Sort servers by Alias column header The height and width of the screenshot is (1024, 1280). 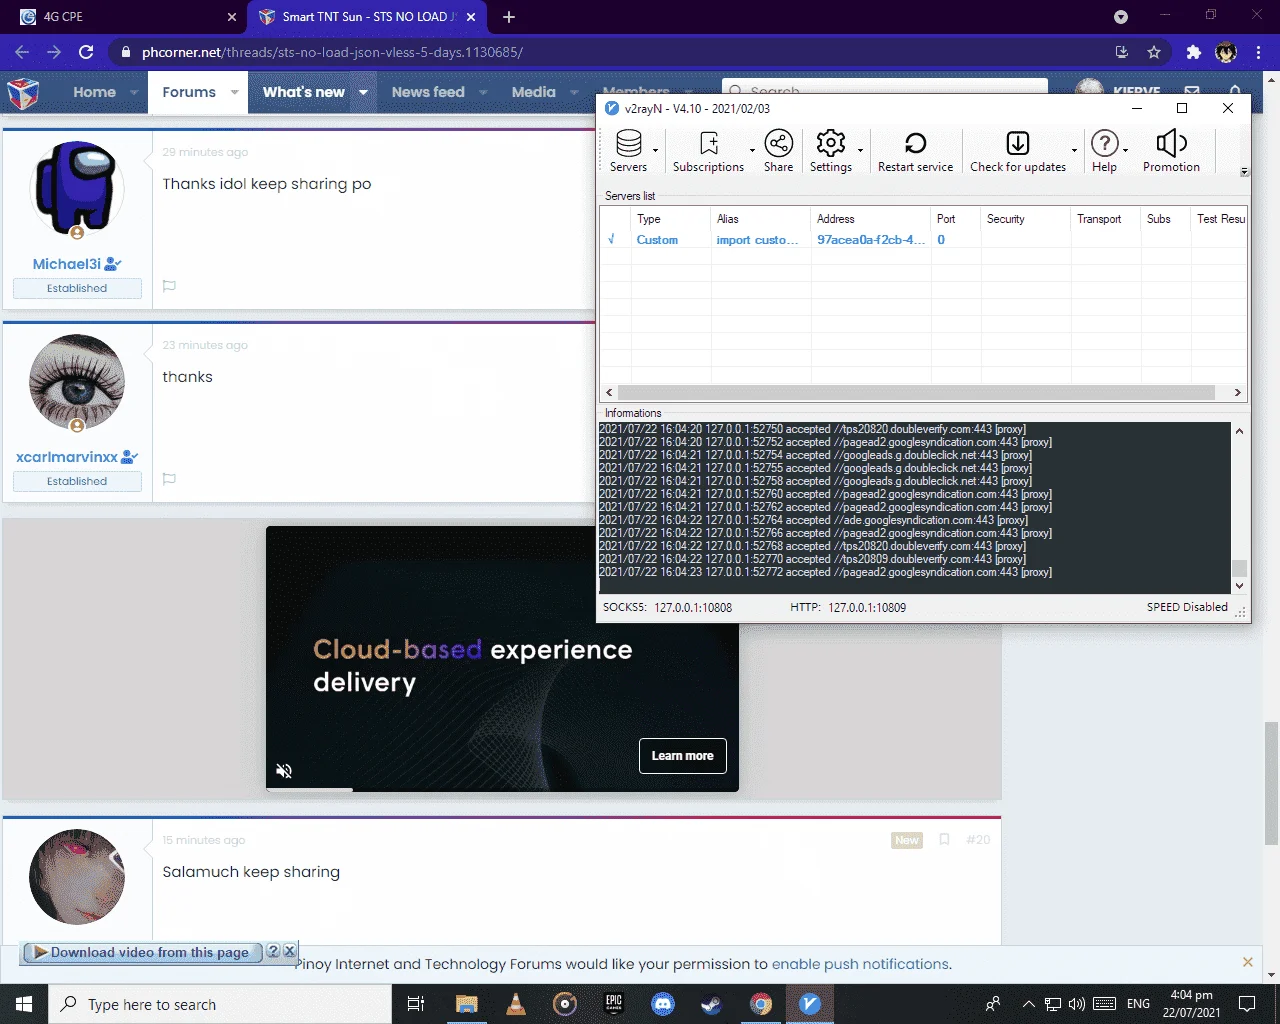click(760, 219)
